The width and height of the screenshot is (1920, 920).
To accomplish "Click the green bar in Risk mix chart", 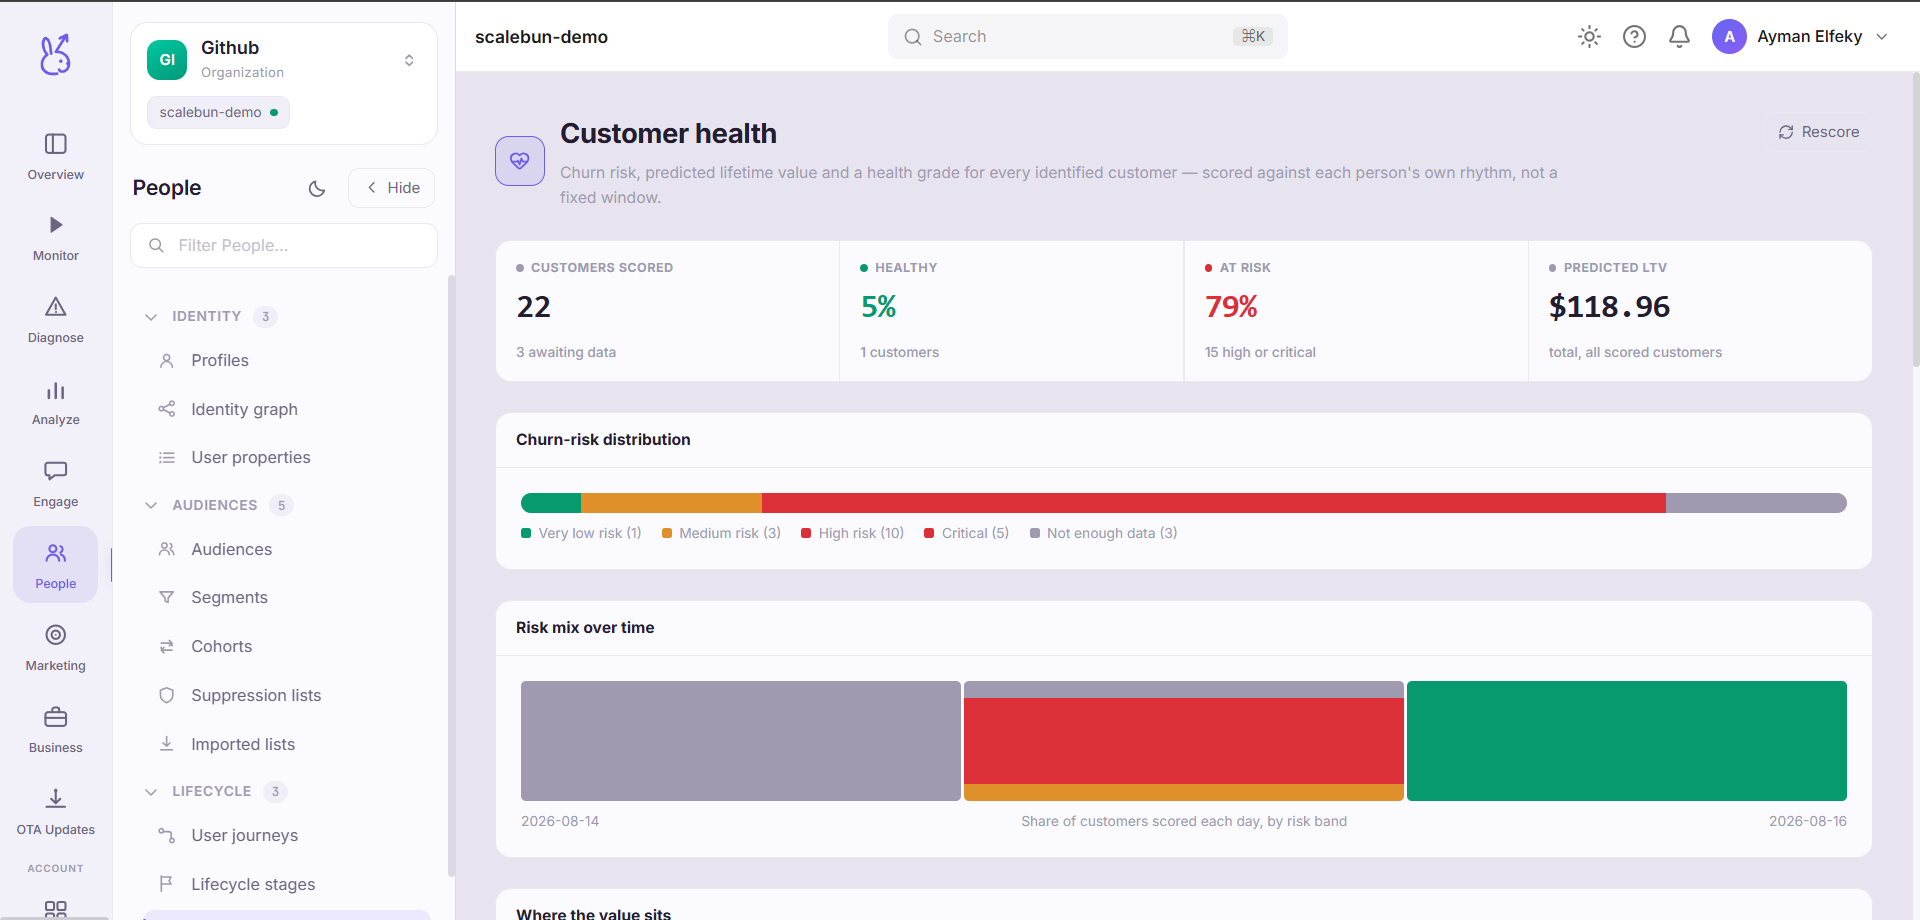I will 1627,741.
